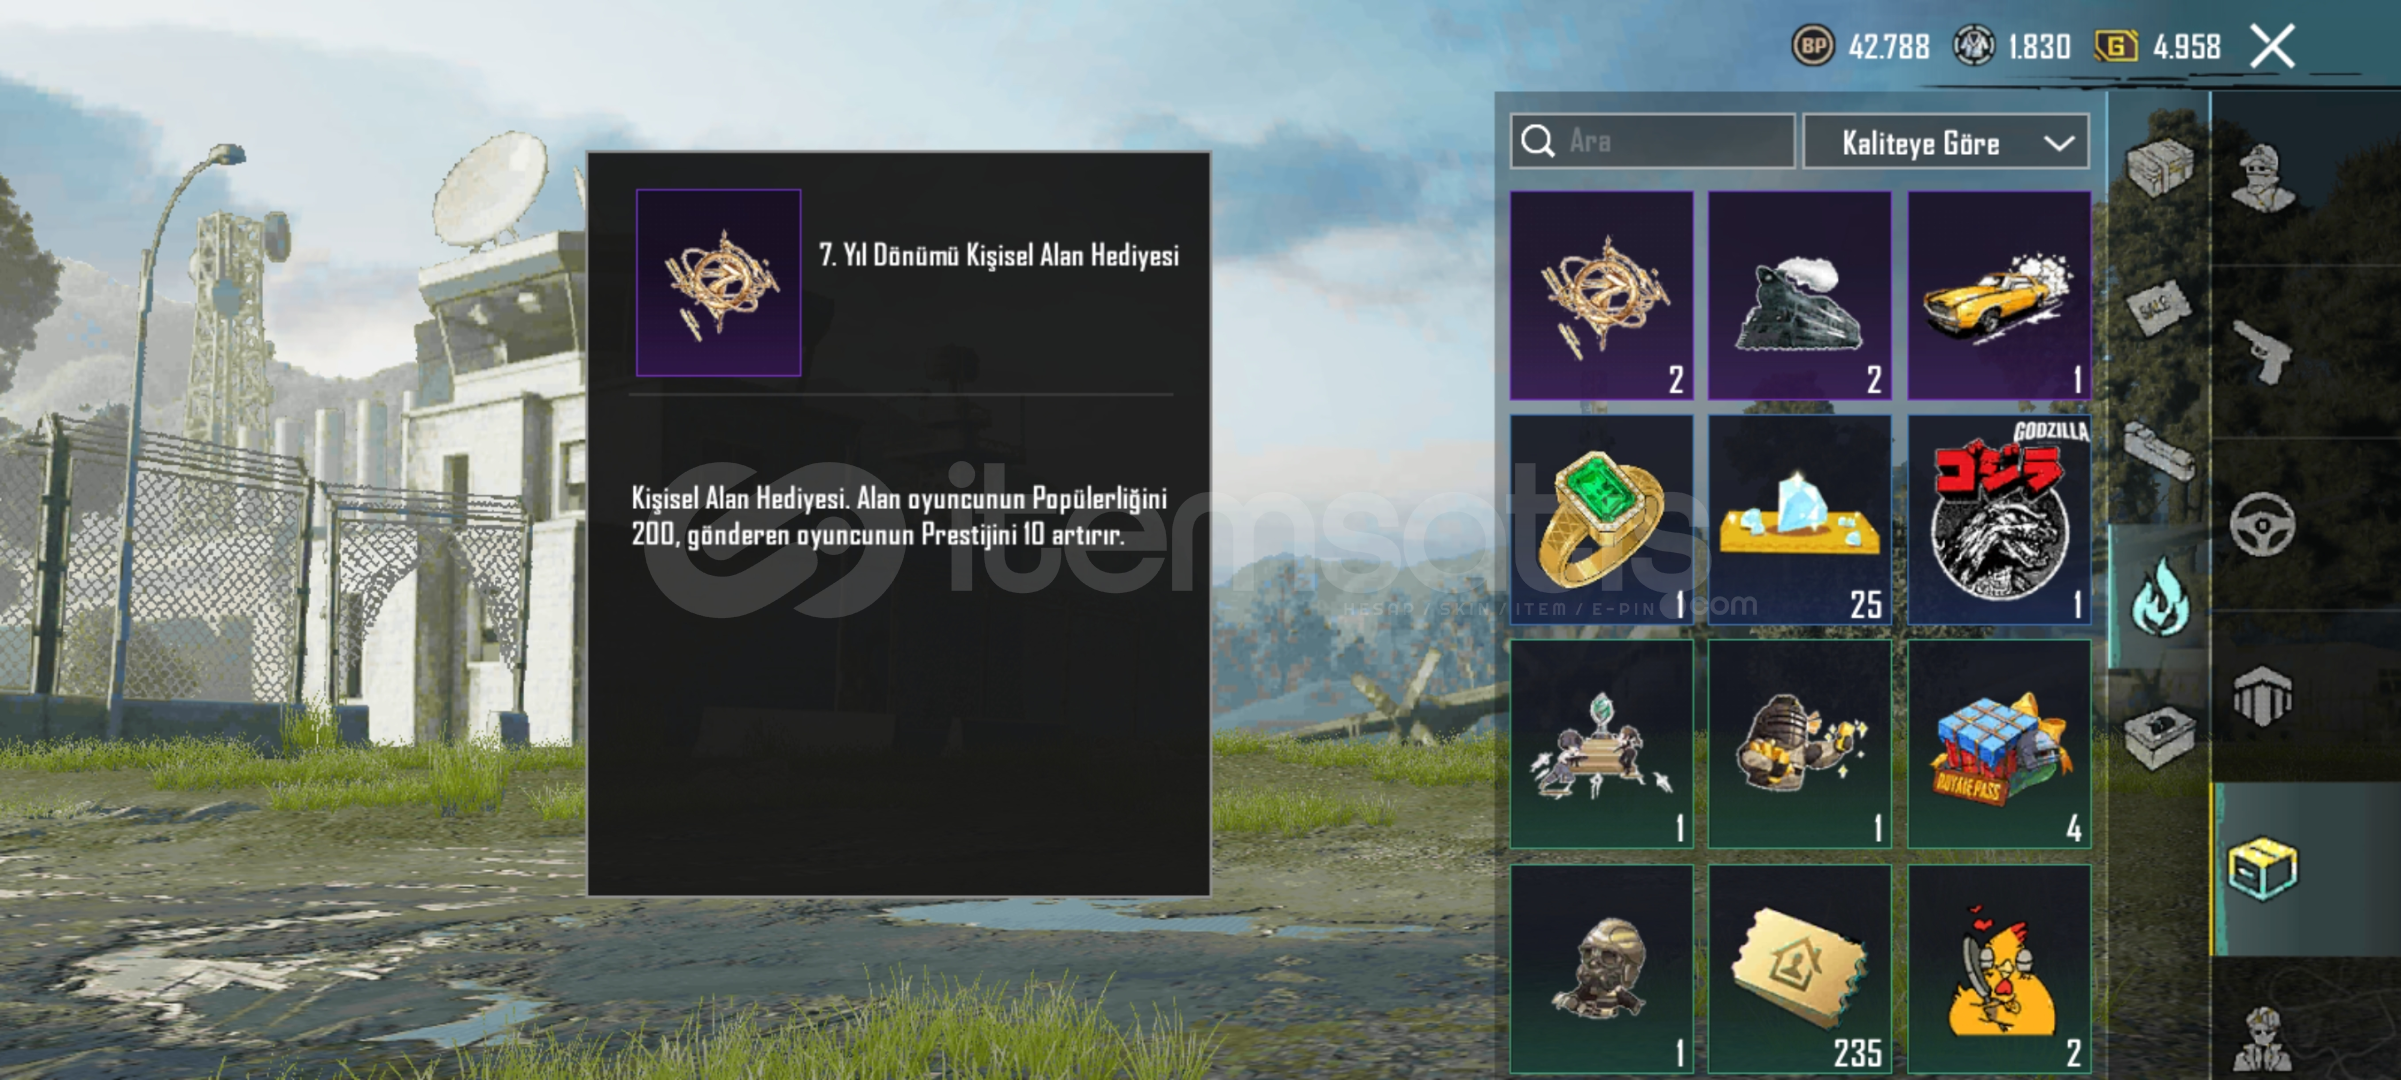Open the Kaliteye Göre sort dropdown

[x=1945, y=142]
